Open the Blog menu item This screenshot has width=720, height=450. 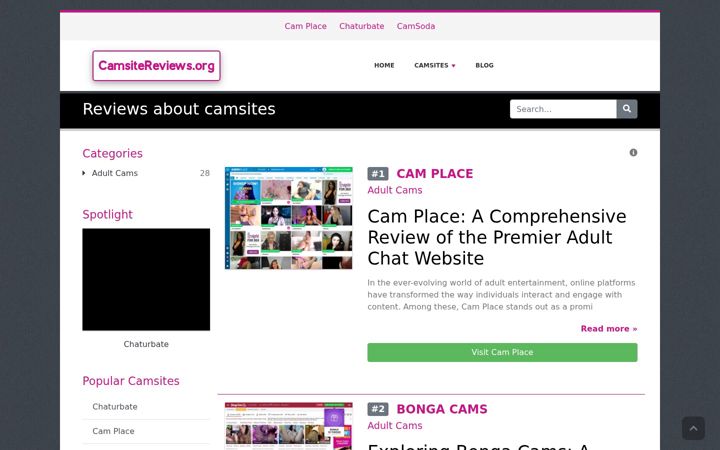click(x=484, y=65)
